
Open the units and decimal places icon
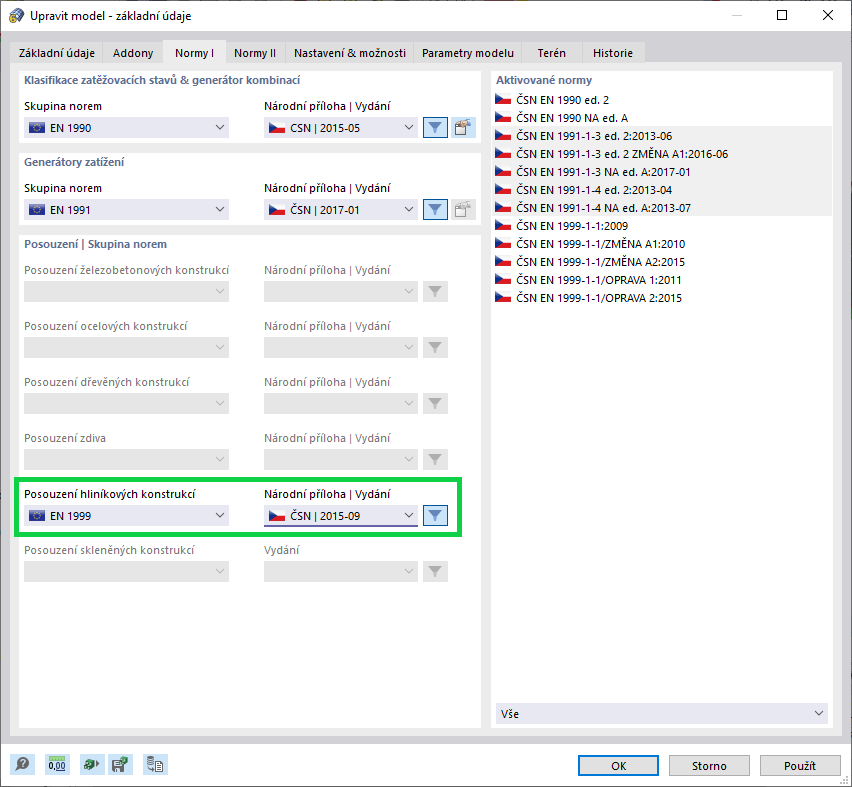(x=57, y=765)
